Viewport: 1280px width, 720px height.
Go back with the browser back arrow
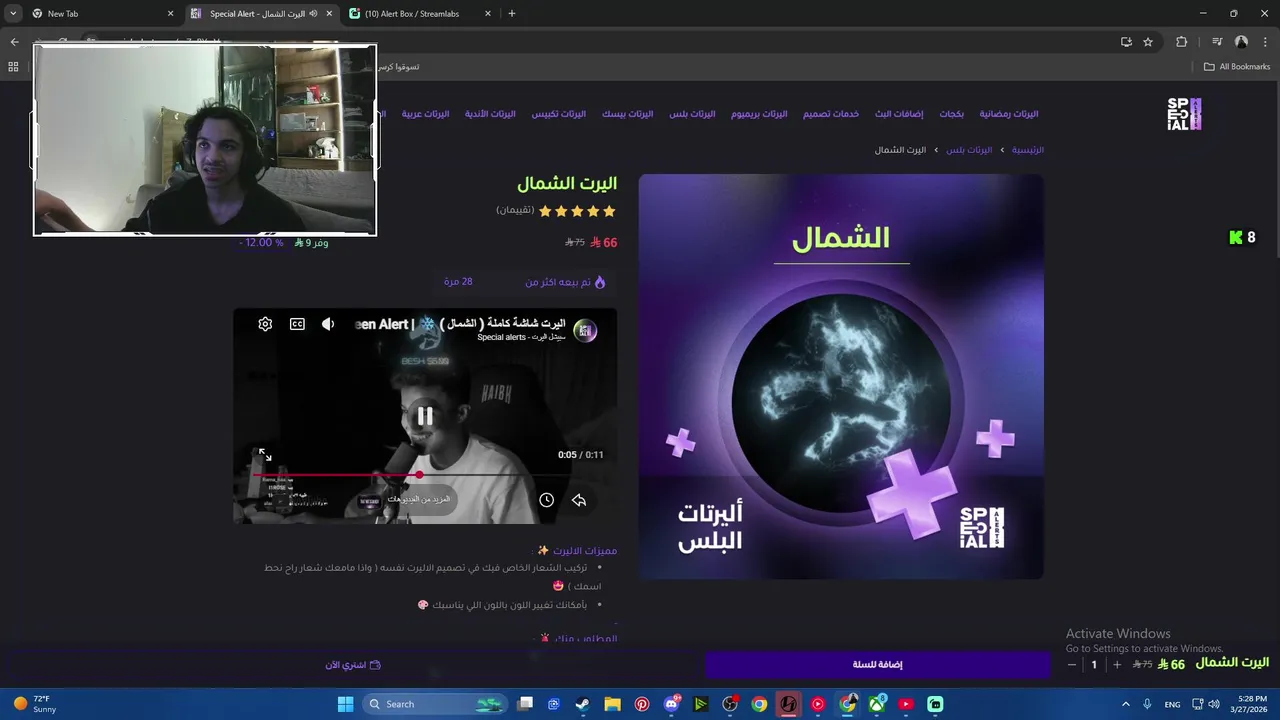tap(14, 42)
